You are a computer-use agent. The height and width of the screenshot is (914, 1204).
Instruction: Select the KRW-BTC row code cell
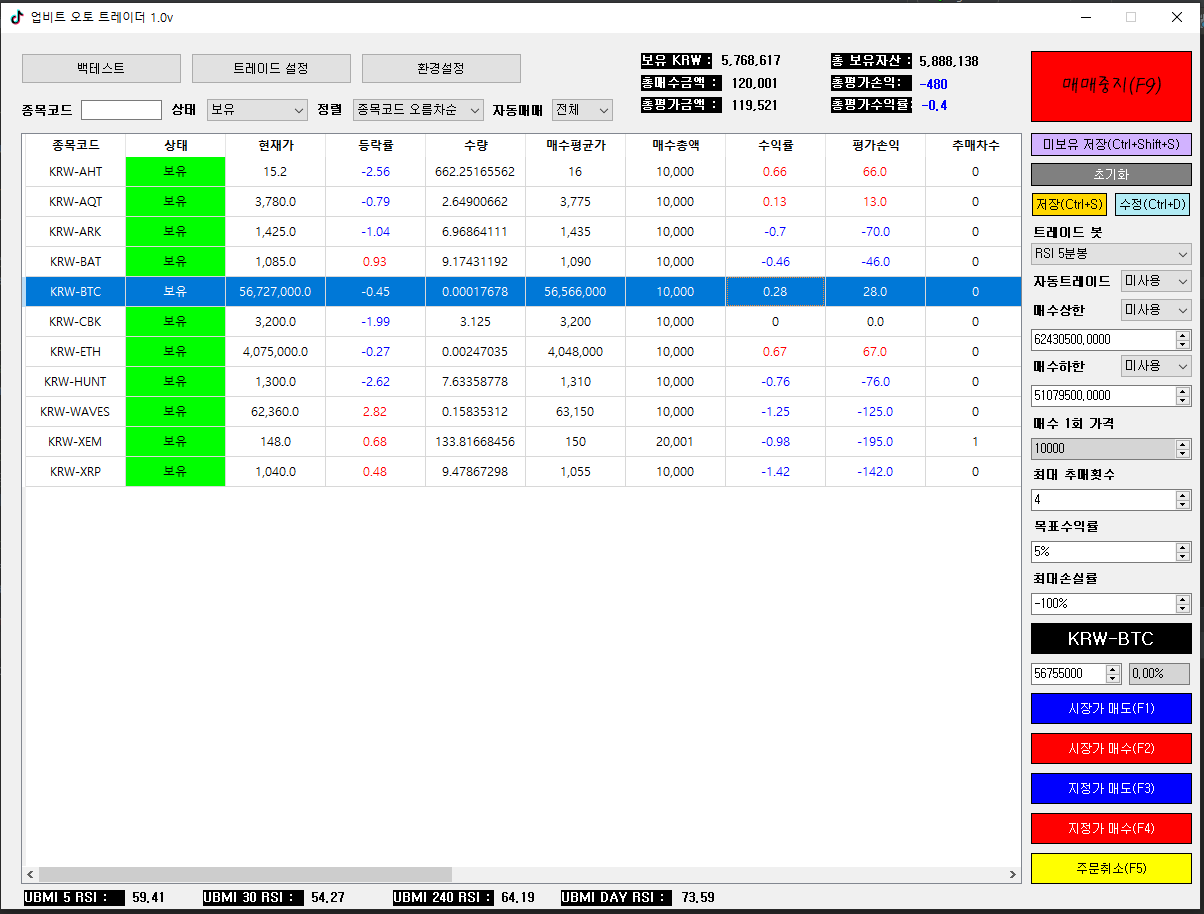[75, 292]
